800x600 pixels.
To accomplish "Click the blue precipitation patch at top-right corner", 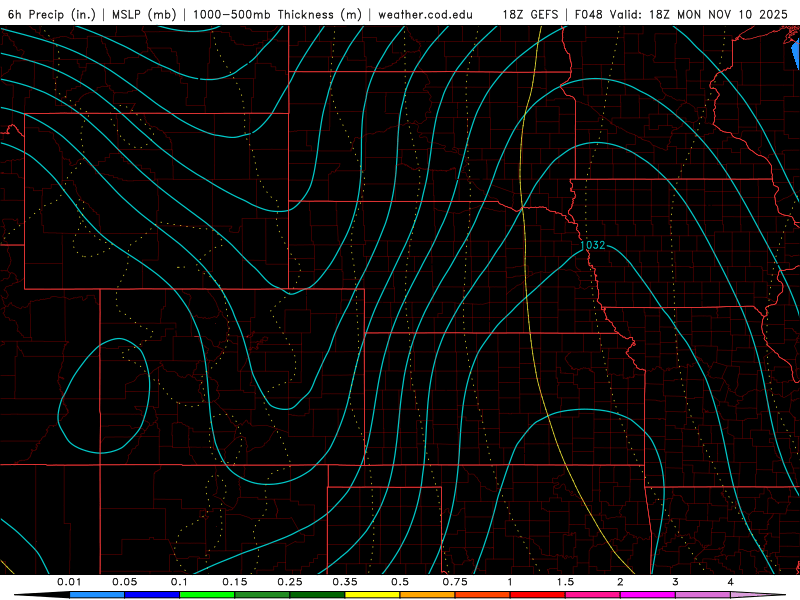I will [796, 55].
